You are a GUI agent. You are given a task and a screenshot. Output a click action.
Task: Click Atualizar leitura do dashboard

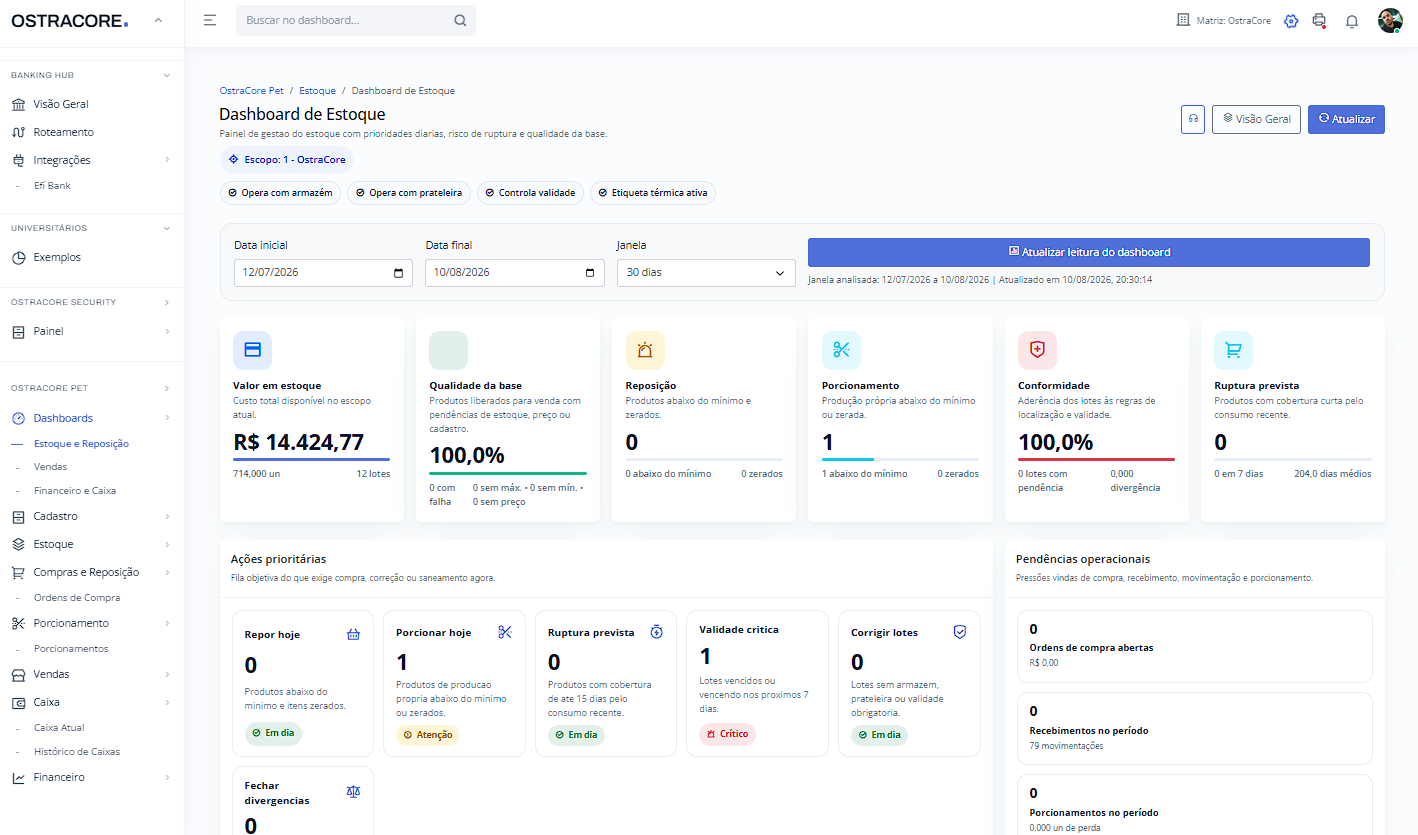pos(1088,252)
